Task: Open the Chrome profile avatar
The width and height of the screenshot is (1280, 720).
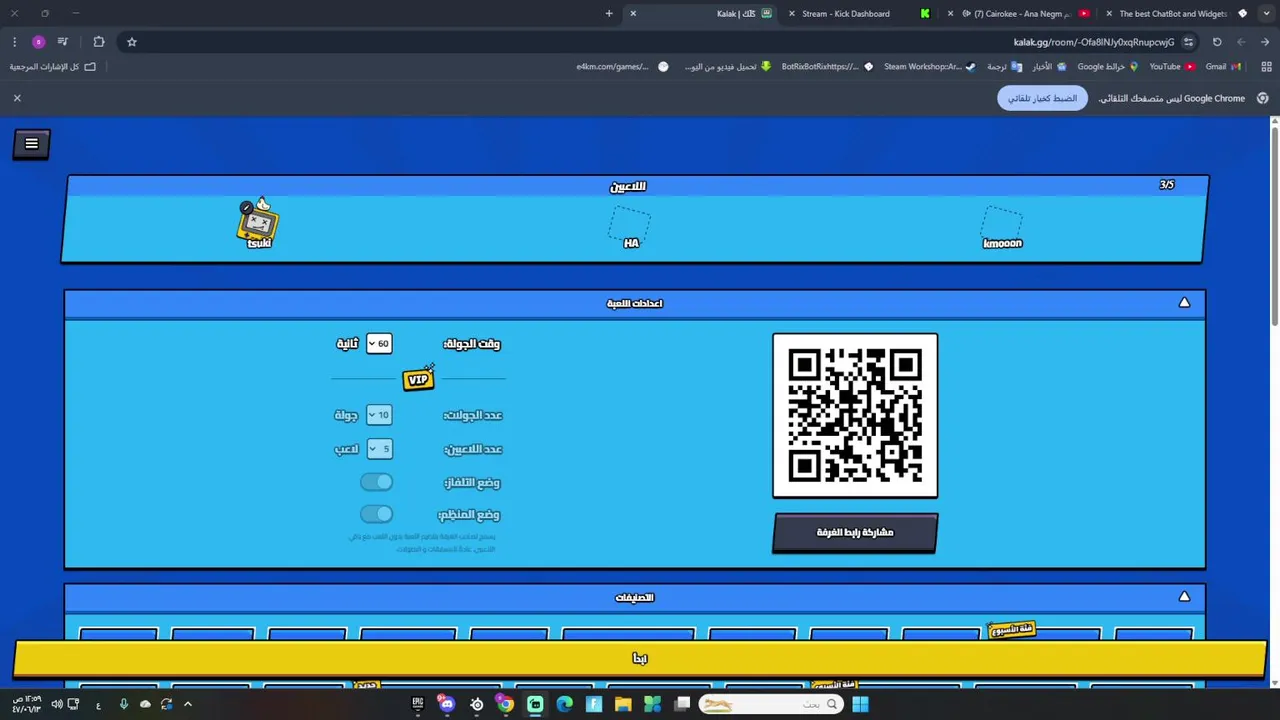Action: [39, 42]
